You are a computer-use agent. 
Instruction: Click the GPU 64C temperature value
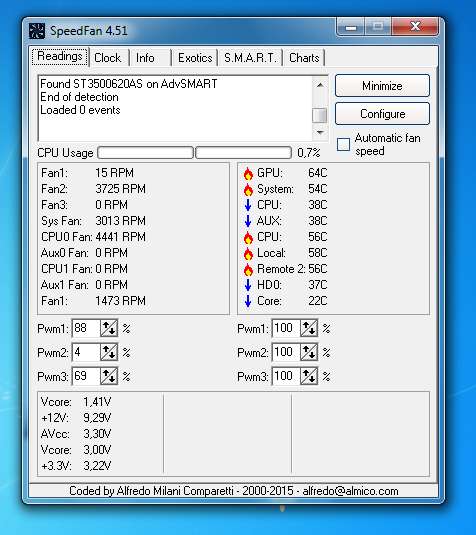317,173
